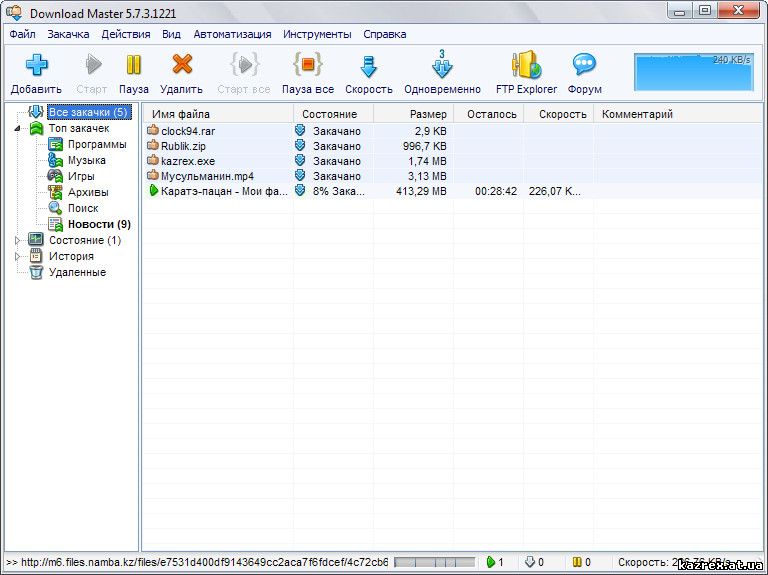Open the Вид menu

[171, 34]
